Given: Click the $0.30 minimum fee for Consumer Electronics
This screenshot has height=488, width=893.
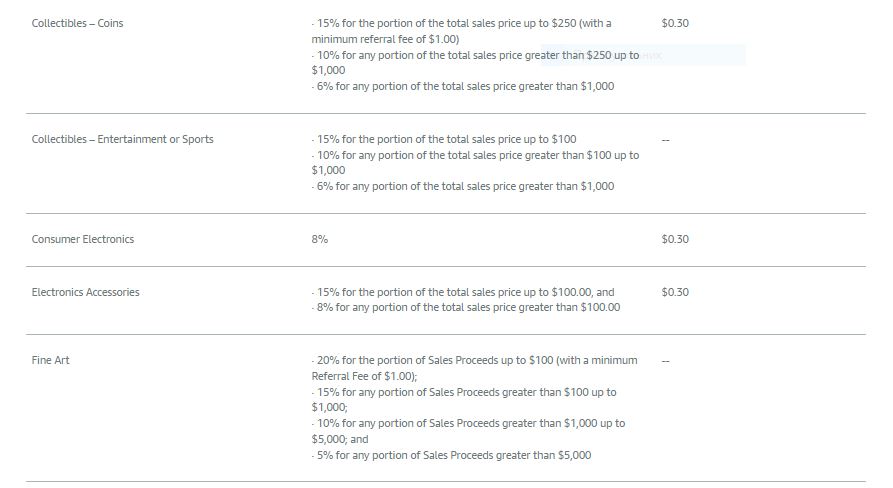Looking at the screenshot, I should pyautogui.click(x=675, y=239).
